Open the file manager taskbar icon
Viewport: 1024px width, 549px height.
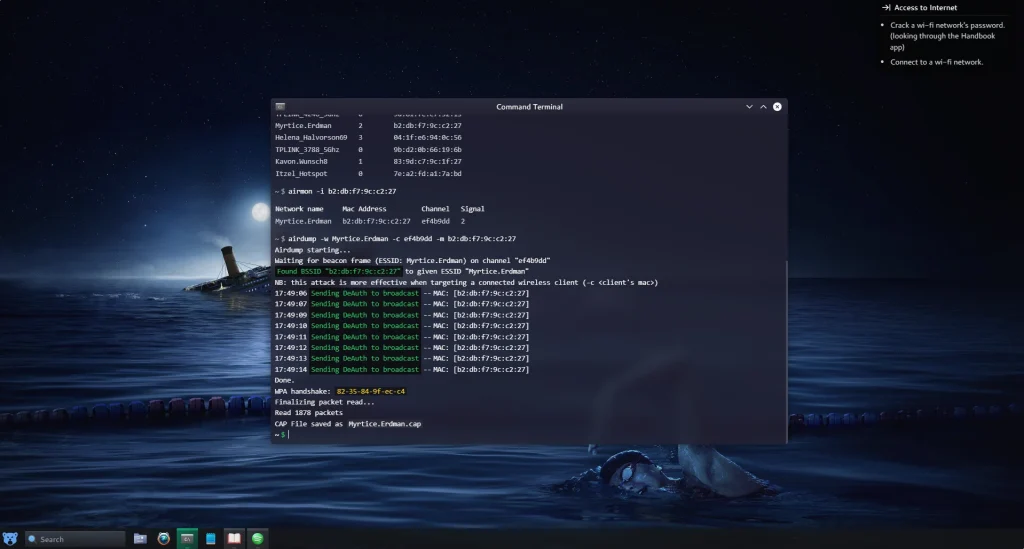140,539
